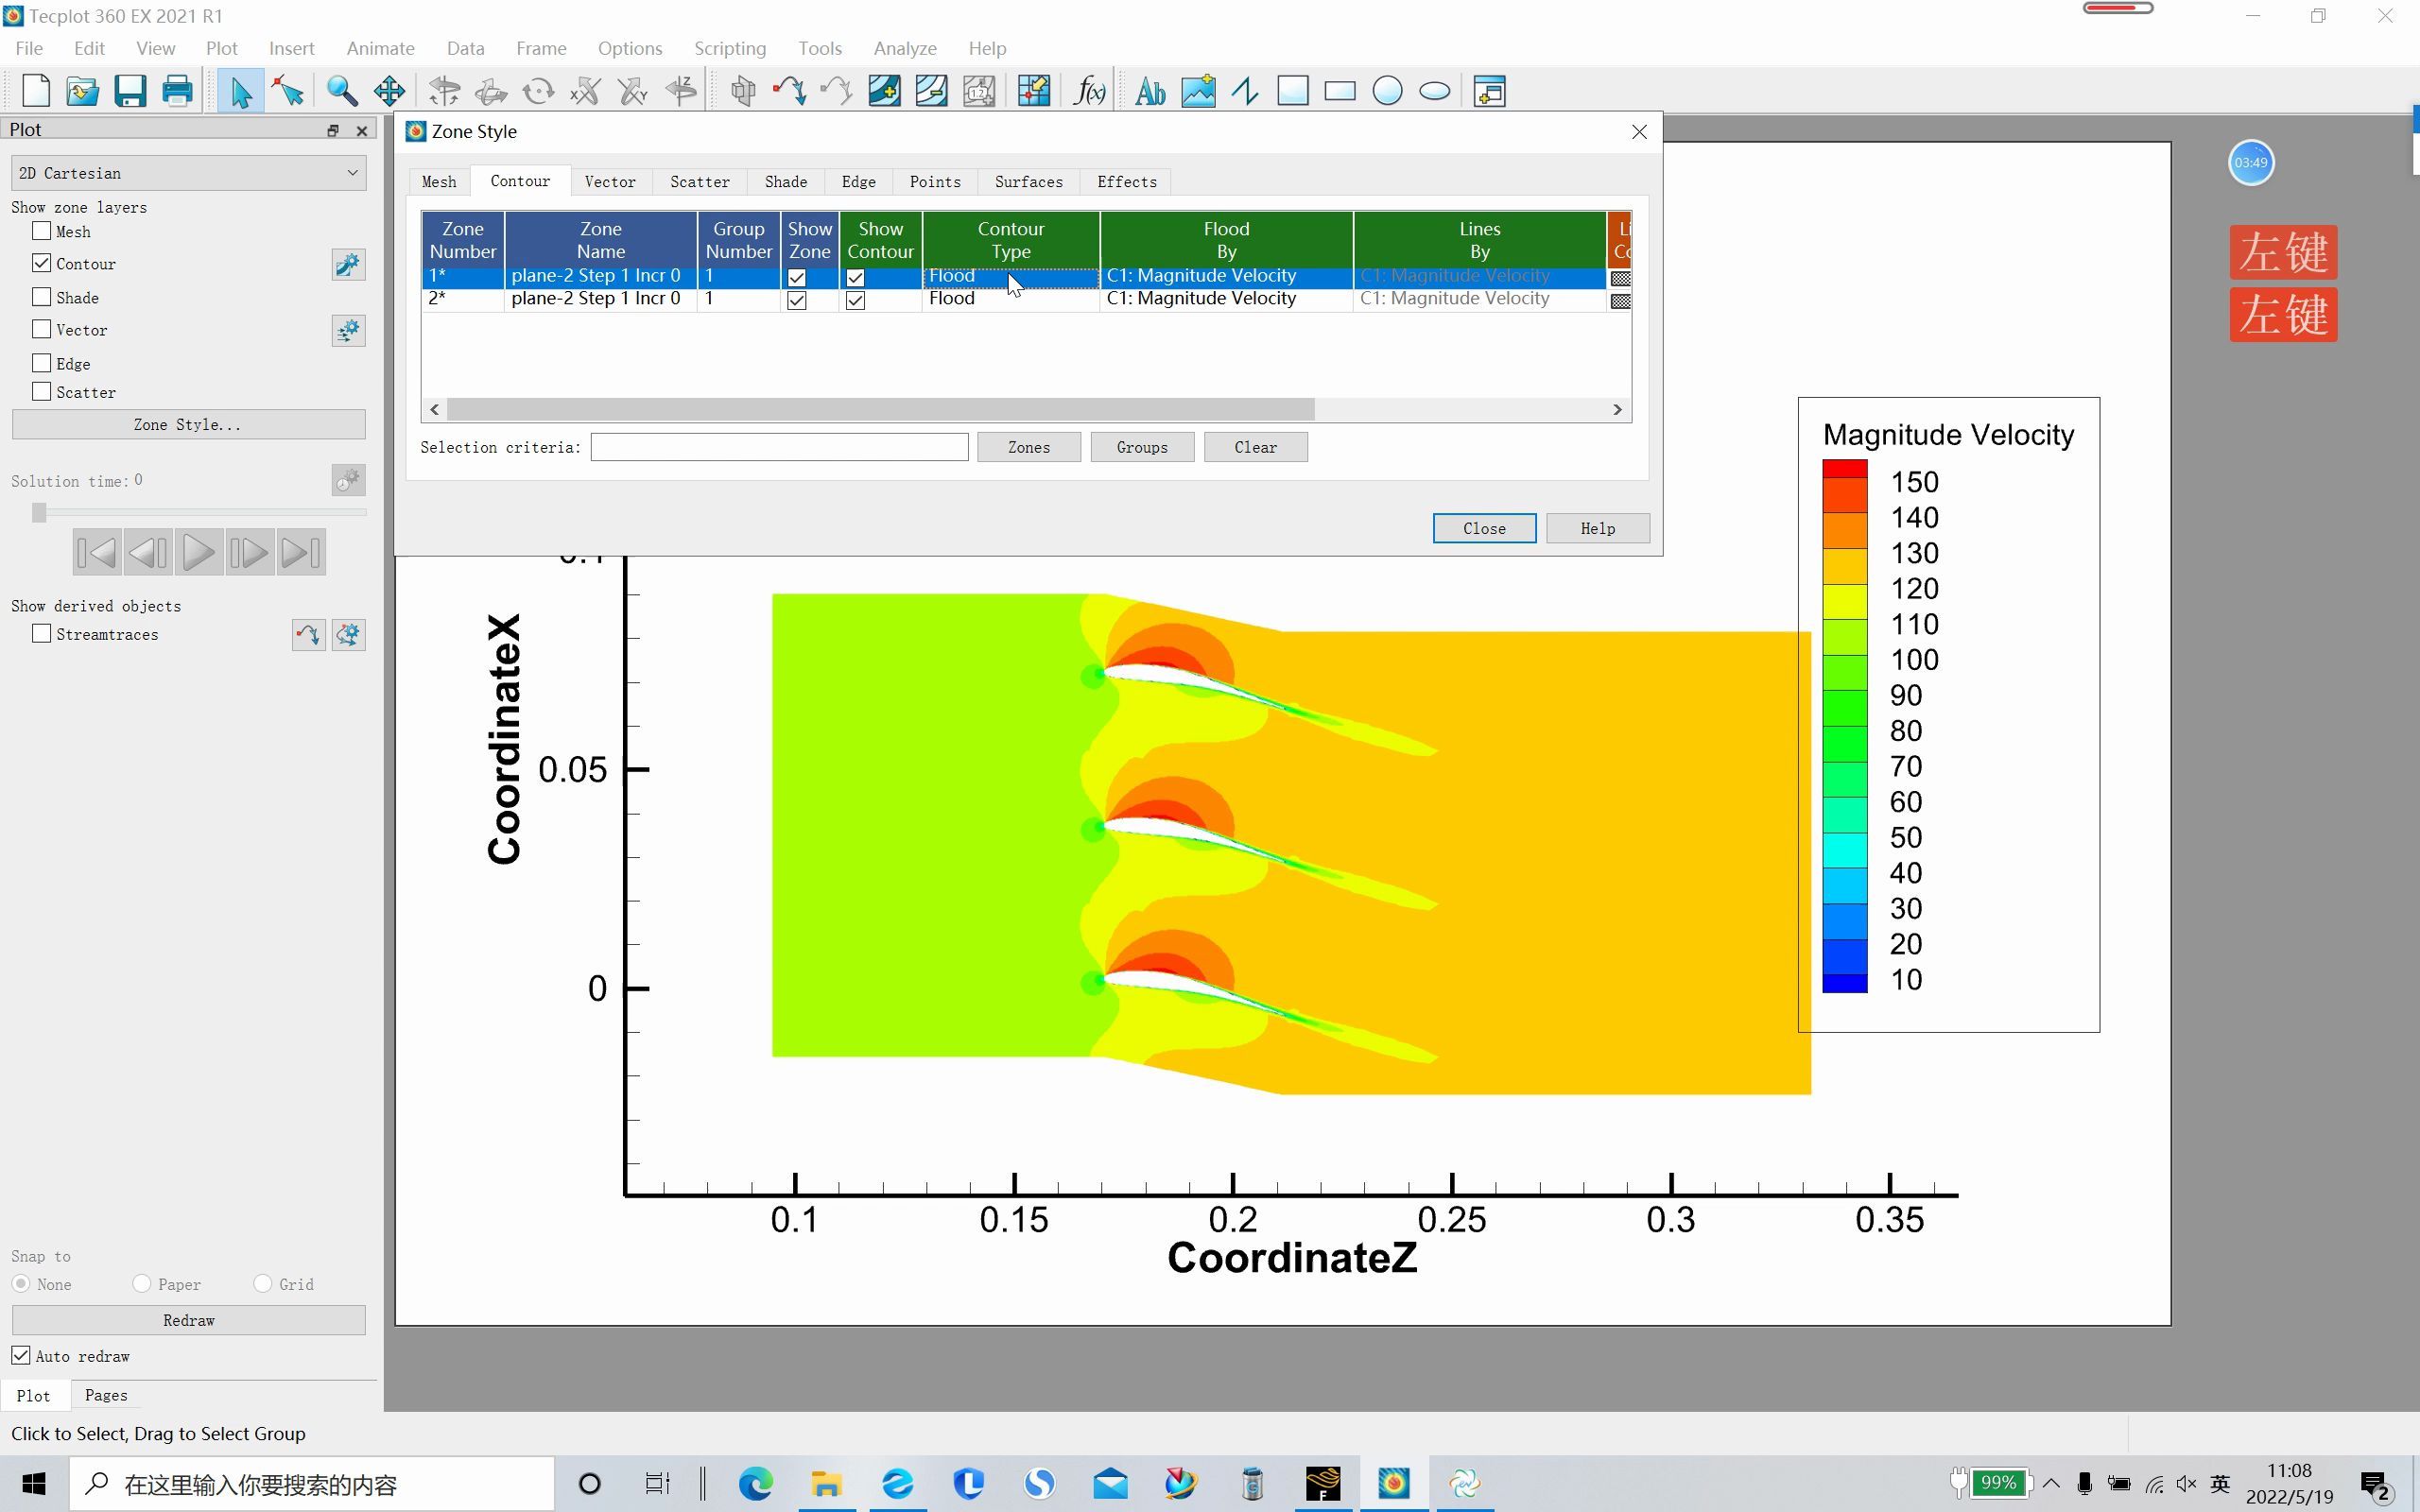2420x1512 pixels.
Task: Open the Print icon
Action: 177,91
